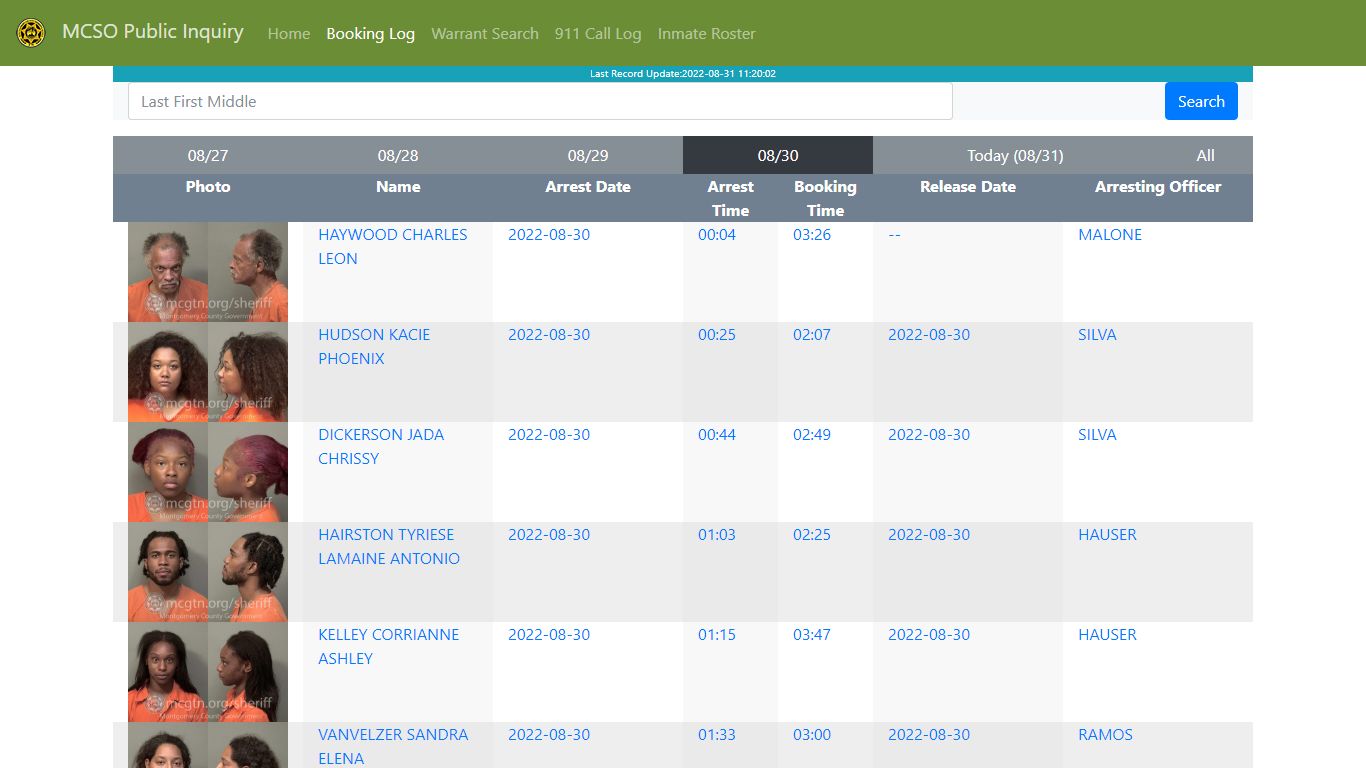1366x768 pixels.
Task: Click booking time 02:25
Action: coord(812,534)
